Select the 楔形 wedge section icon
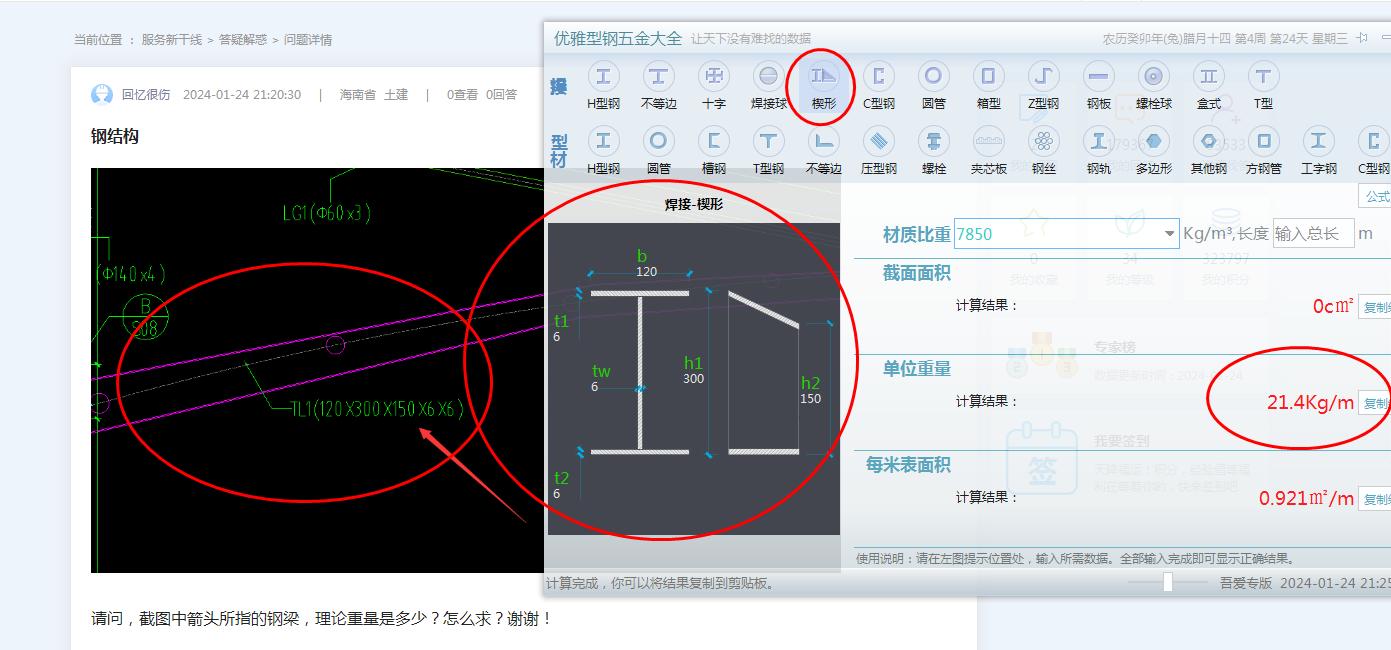Image resolution: width=1391 pixels, height=650 pixels. [823, 85]
